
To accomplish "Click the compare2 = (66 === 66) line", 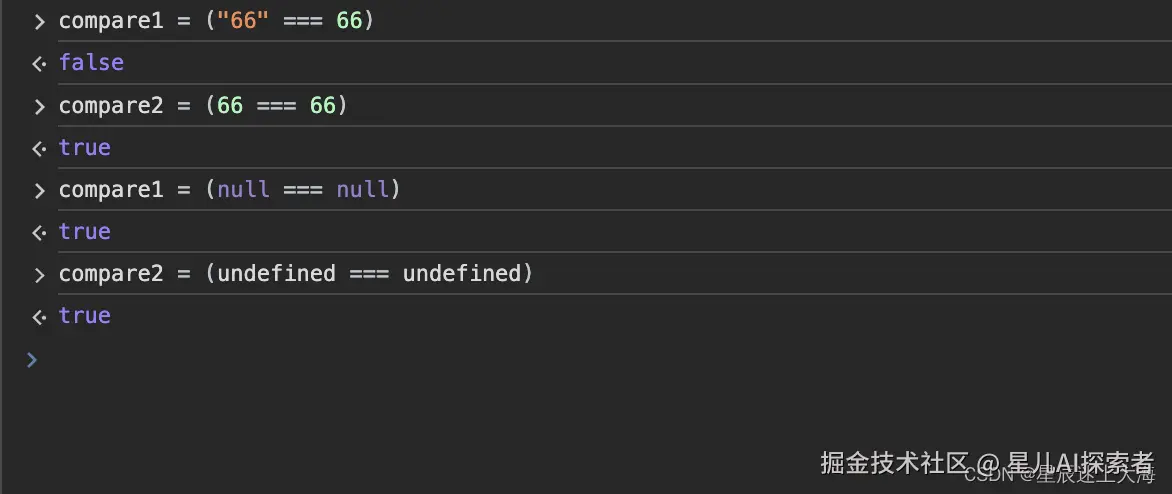I will tap(203, 105).
